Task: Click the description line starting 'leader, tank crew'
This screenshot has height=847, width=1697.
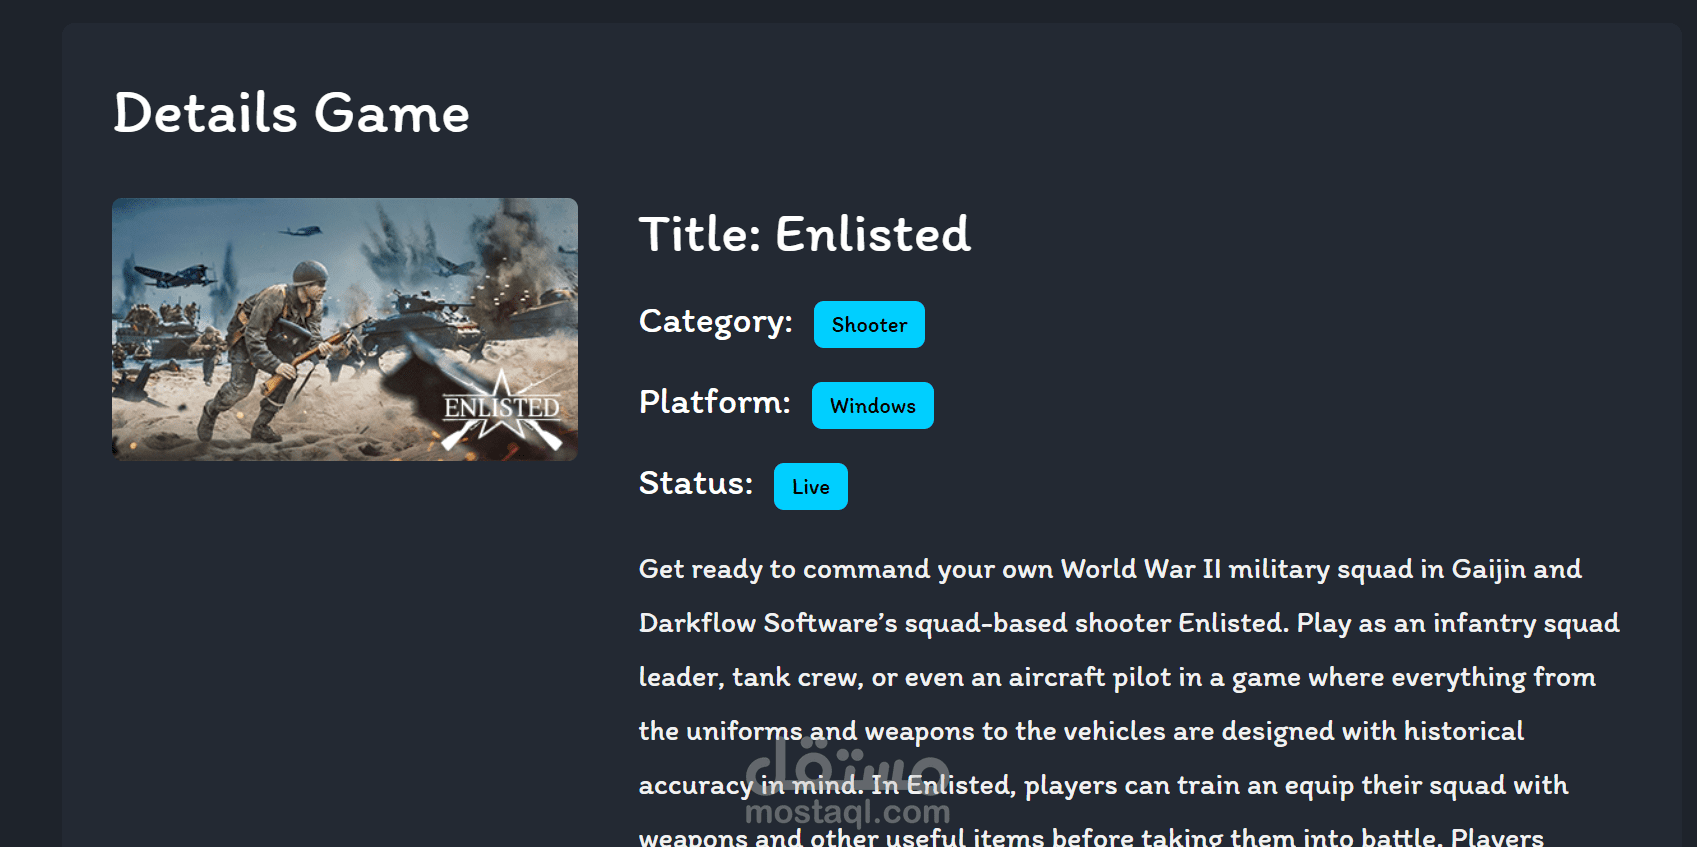Action: pos(1117,677)
